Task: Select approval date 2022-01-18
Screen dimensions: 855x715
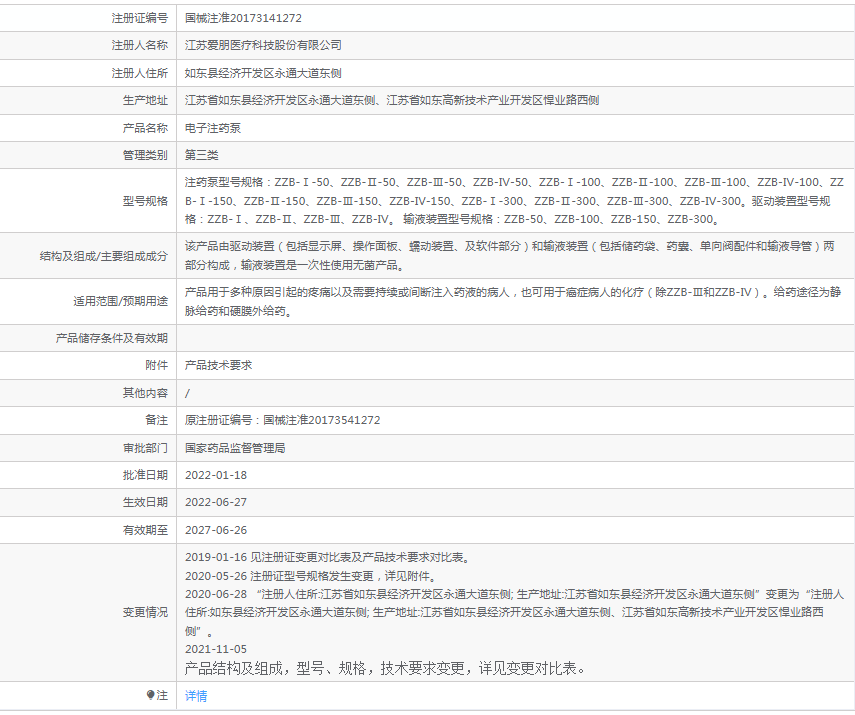Action: click(x=216, y=476)
